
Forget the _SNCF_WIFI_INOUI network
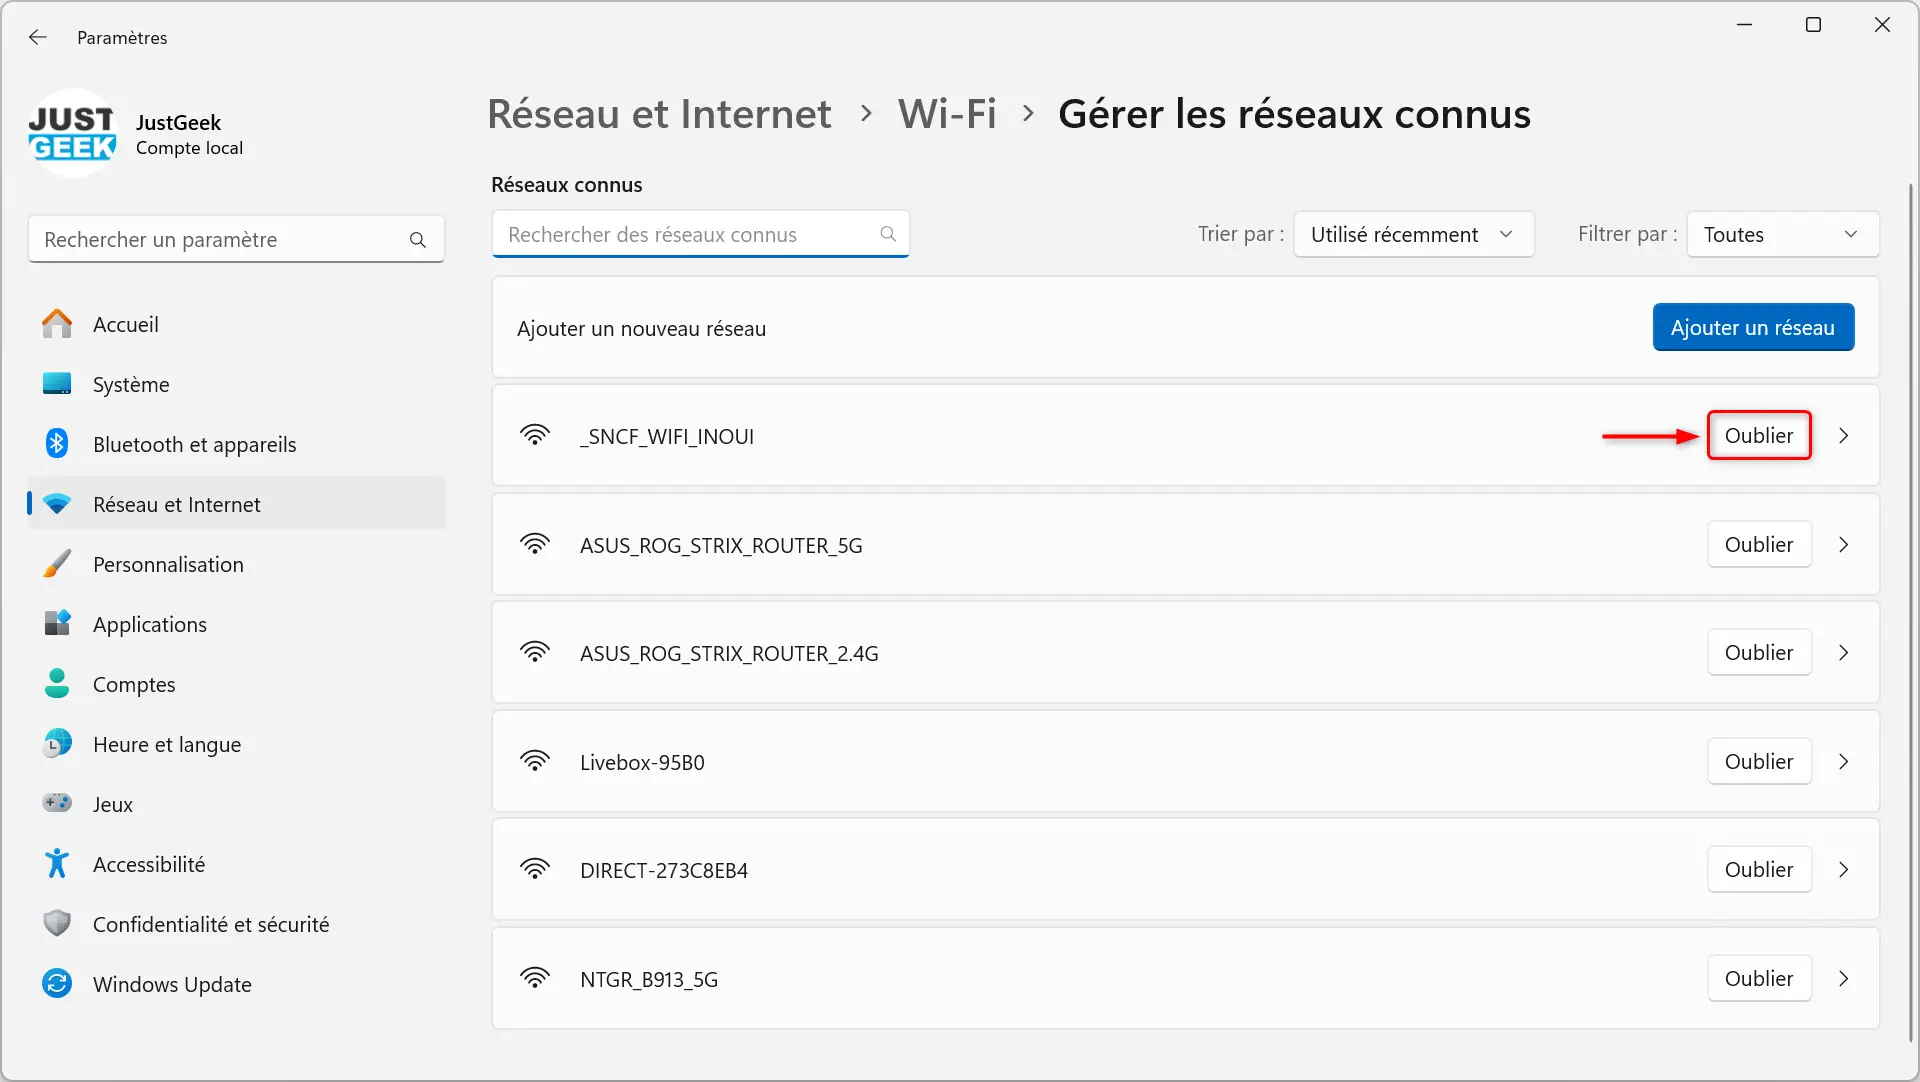coord(1759,436)
